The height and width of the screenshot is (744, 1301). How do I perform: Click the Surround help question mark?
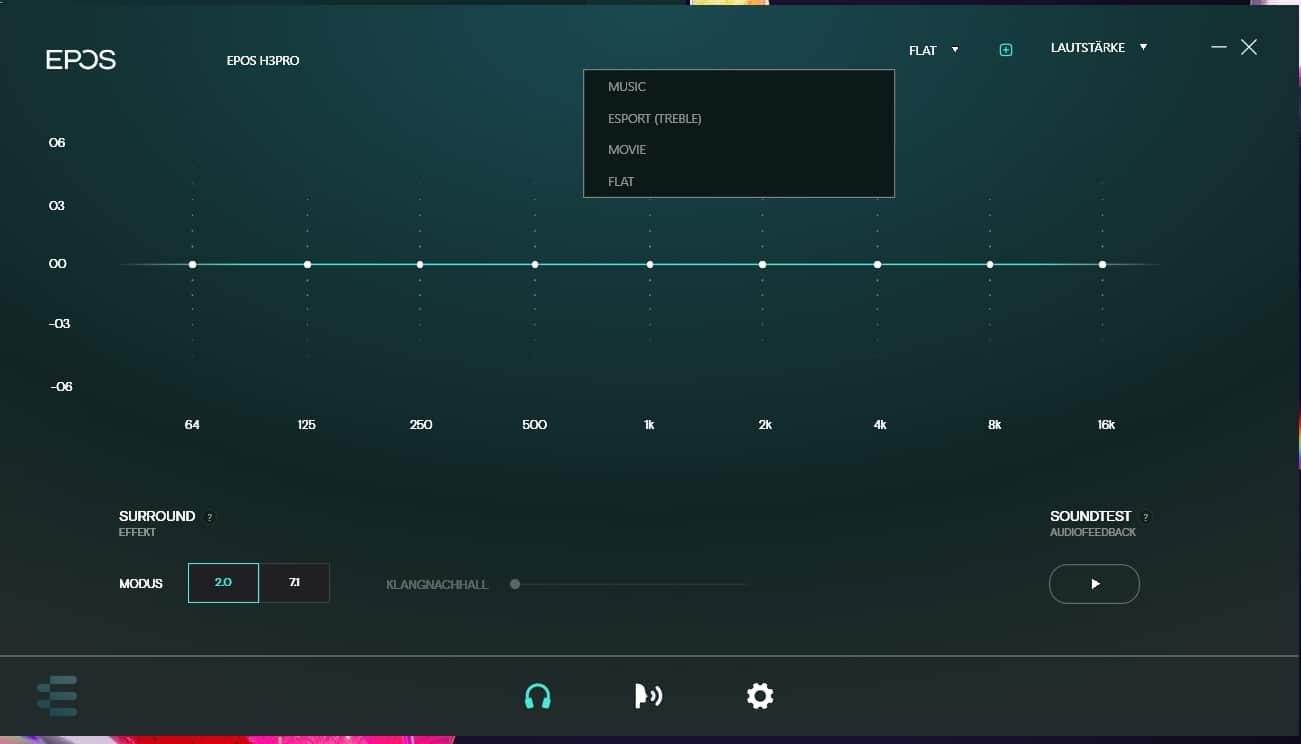click(x=209, y=517)
